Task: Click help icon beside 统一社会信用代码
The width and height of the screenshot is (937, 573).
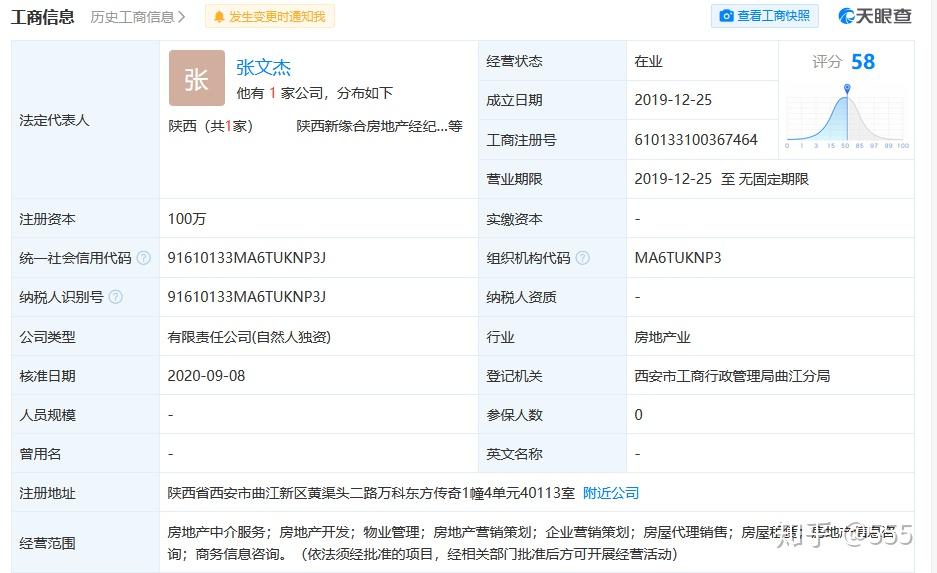Action: 143,258
